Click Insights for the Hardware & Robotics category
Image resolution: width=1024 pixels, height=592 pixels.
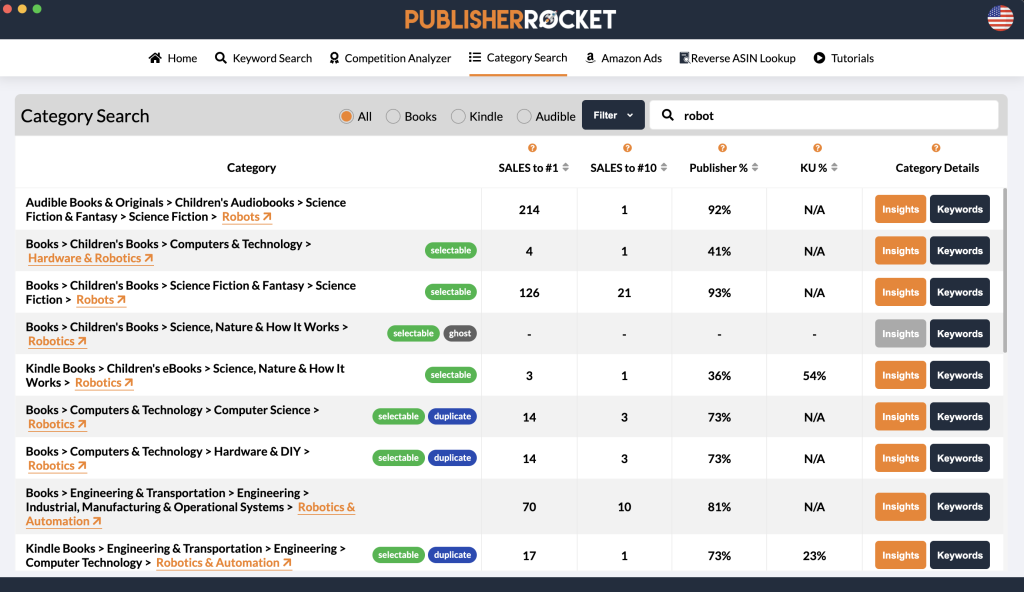coord(900,251)
